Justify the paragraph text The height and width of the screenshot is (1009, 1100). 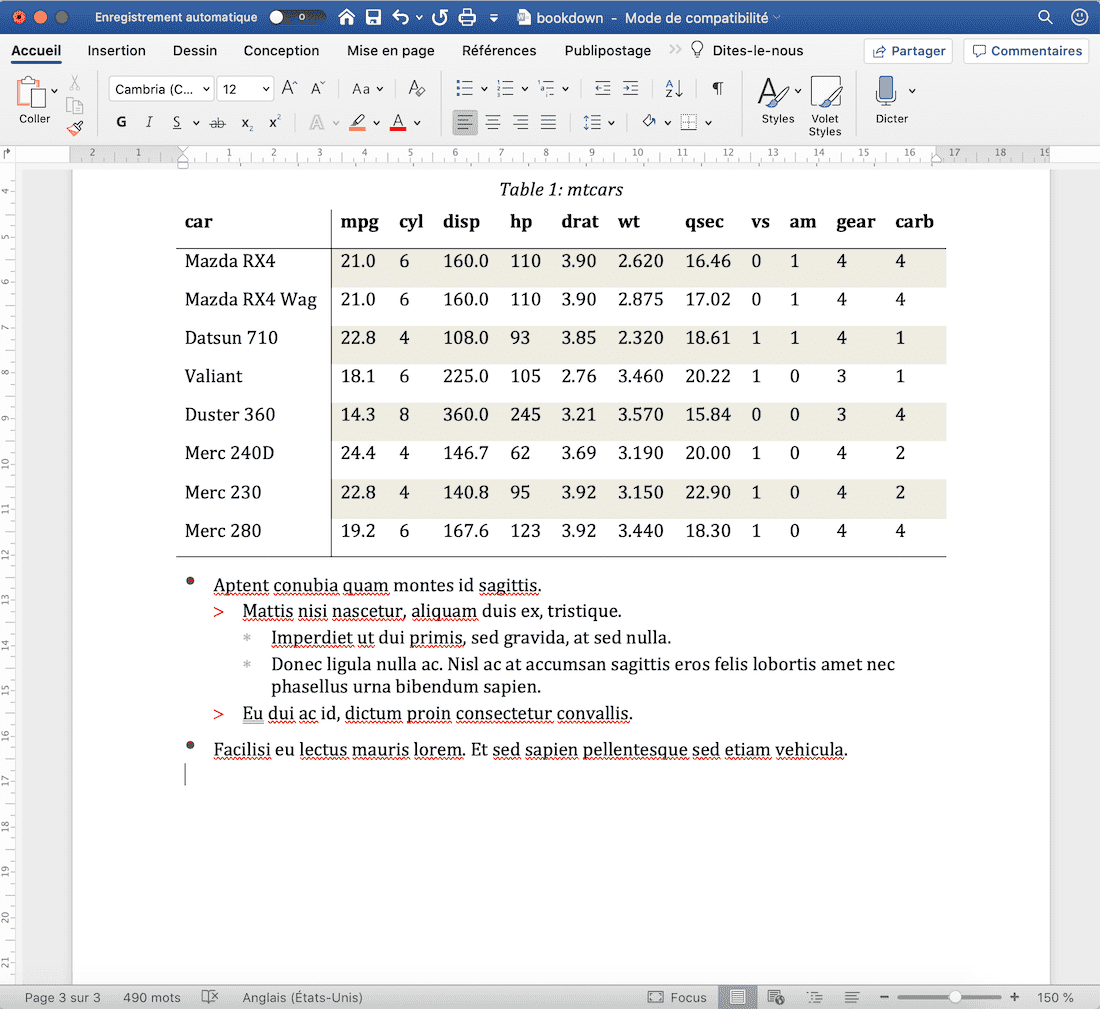click(x=549, y=123)
